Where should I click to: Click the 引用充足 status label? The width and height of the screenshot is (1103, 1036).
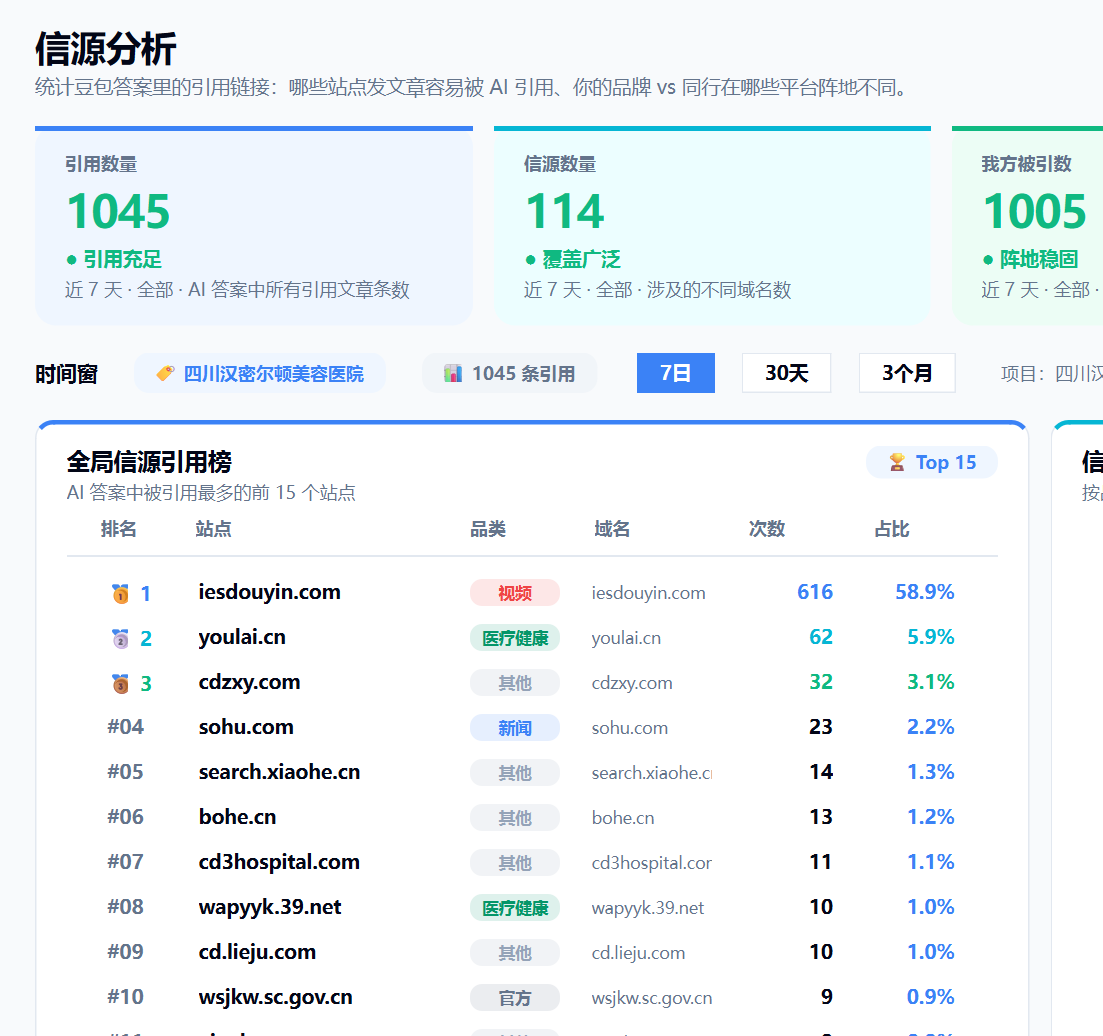122,260
